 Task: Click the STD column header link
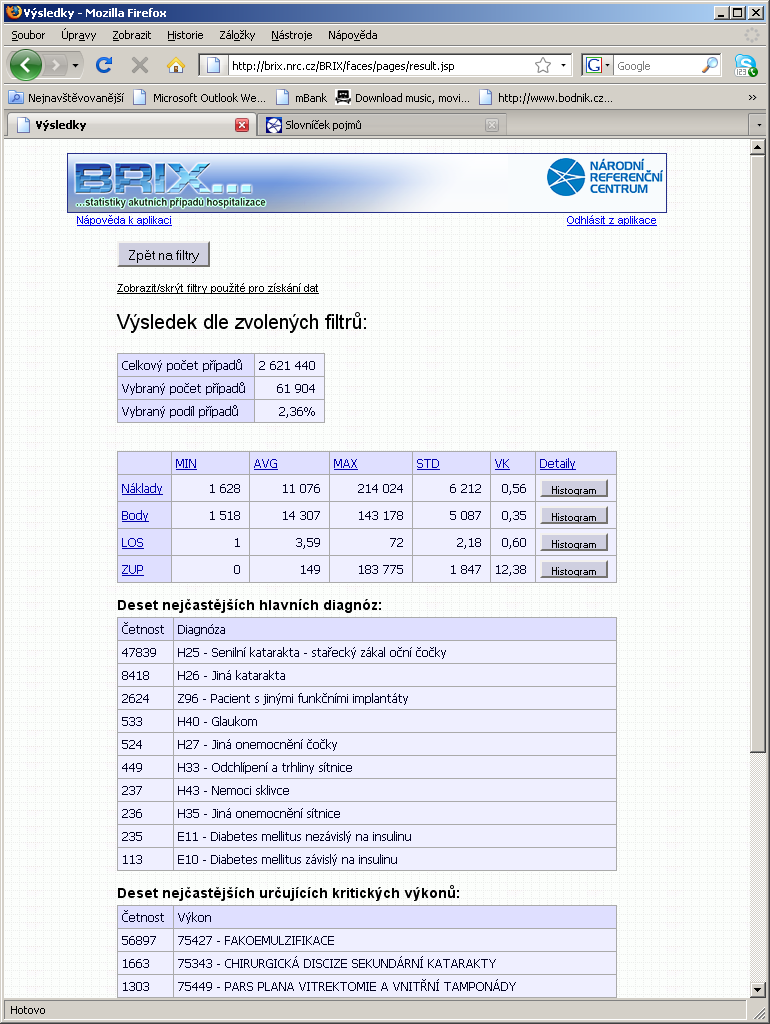428,464
